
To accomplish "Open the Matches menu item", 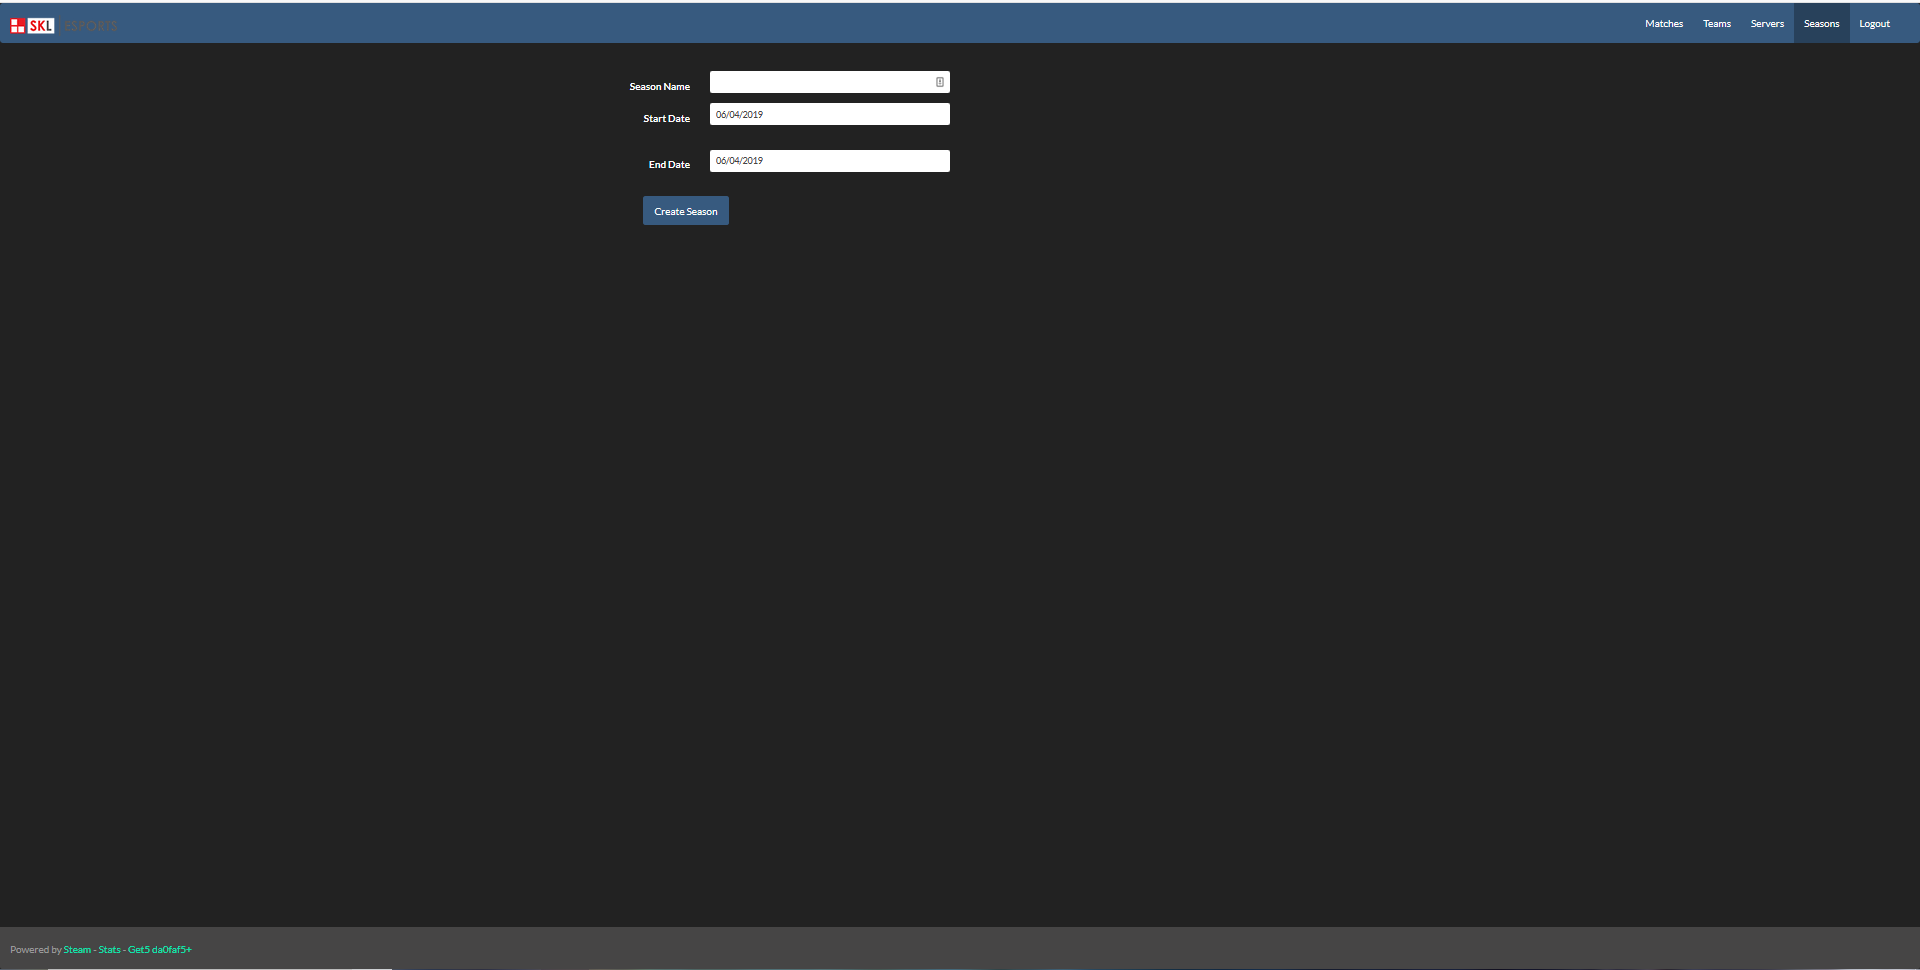I will click(1664, 23).
